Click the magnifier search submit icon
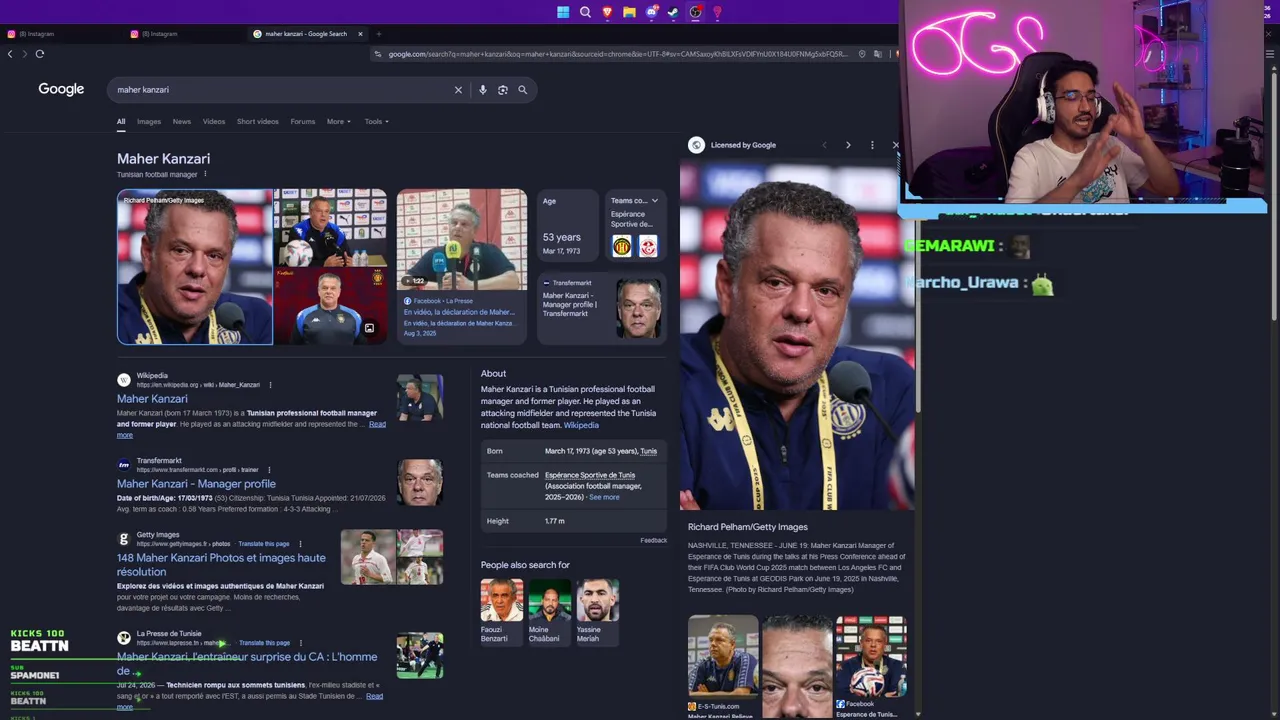The height and width of the screenshot is (720, 1280). point(522,90)
